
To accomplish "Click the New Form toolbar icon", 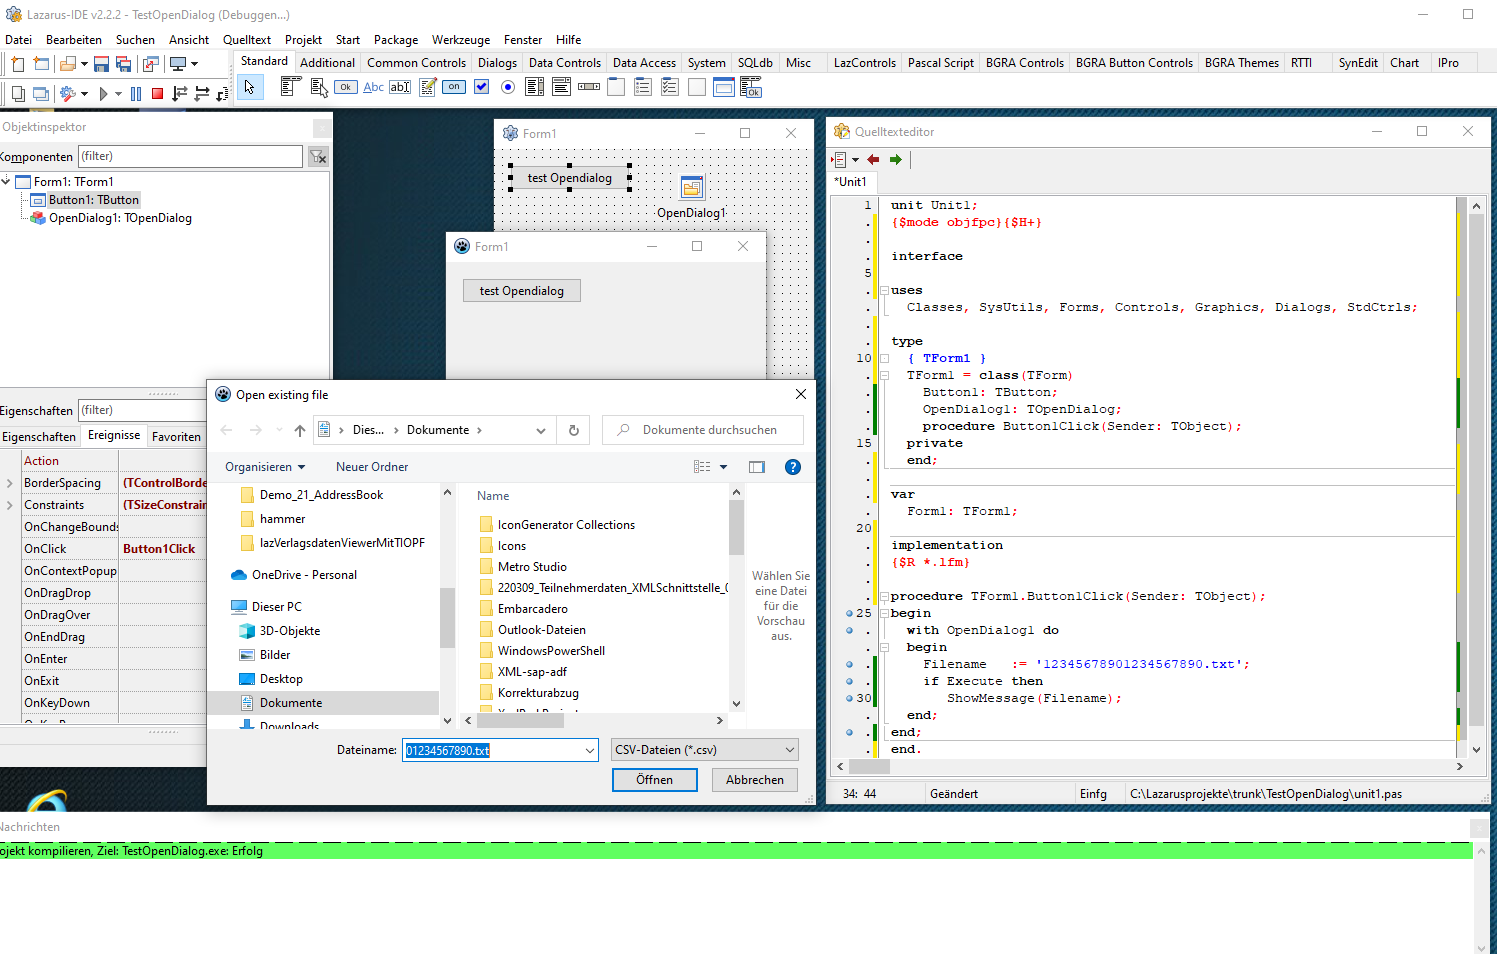I will (x=41, y=64).
